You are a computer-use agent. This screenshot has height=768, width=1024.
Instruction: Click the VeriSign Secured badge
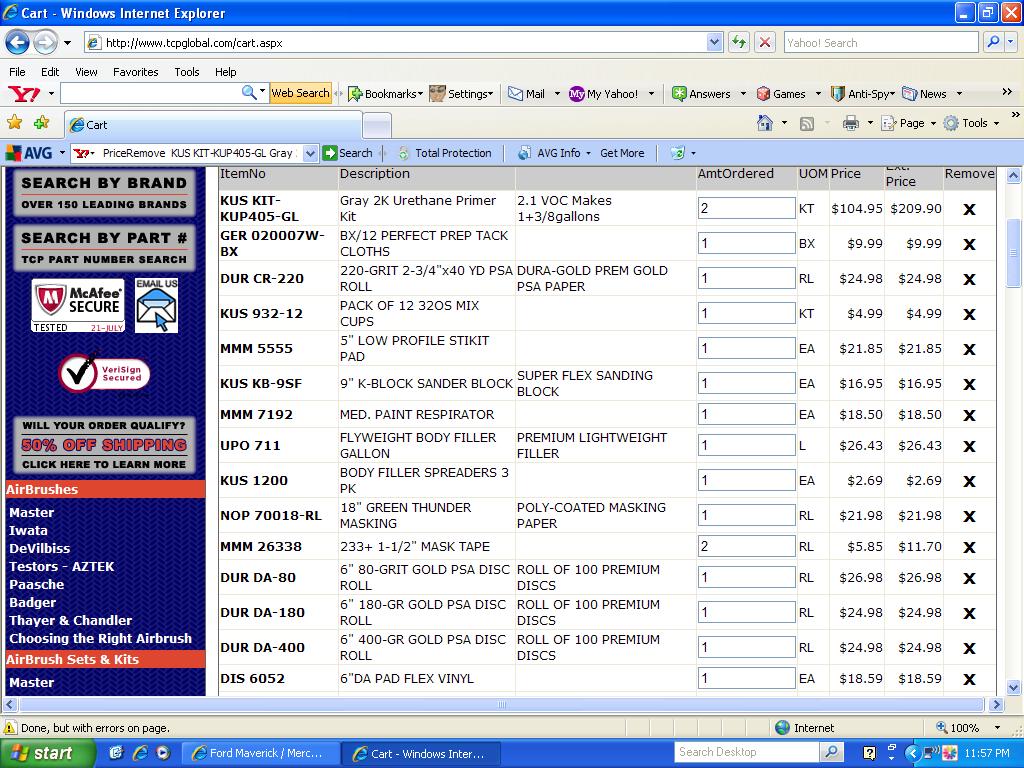tap(104, 373)
